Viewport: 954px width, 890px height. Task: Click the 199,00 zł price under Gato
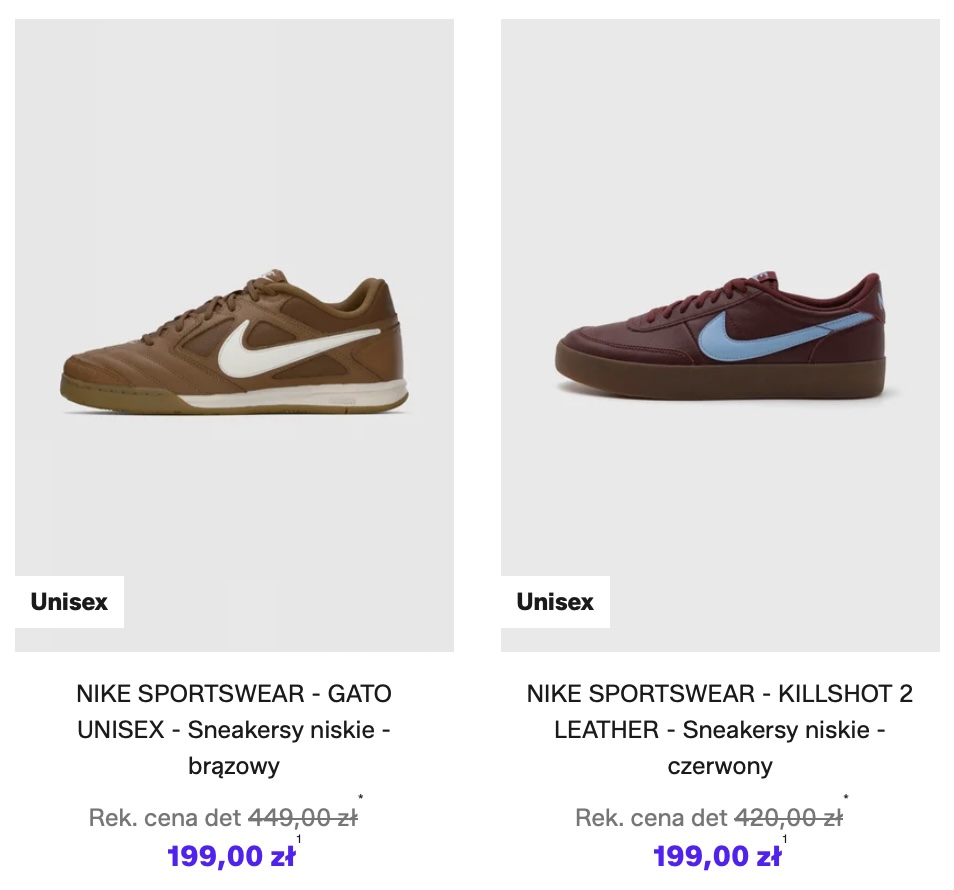[231, 856]
